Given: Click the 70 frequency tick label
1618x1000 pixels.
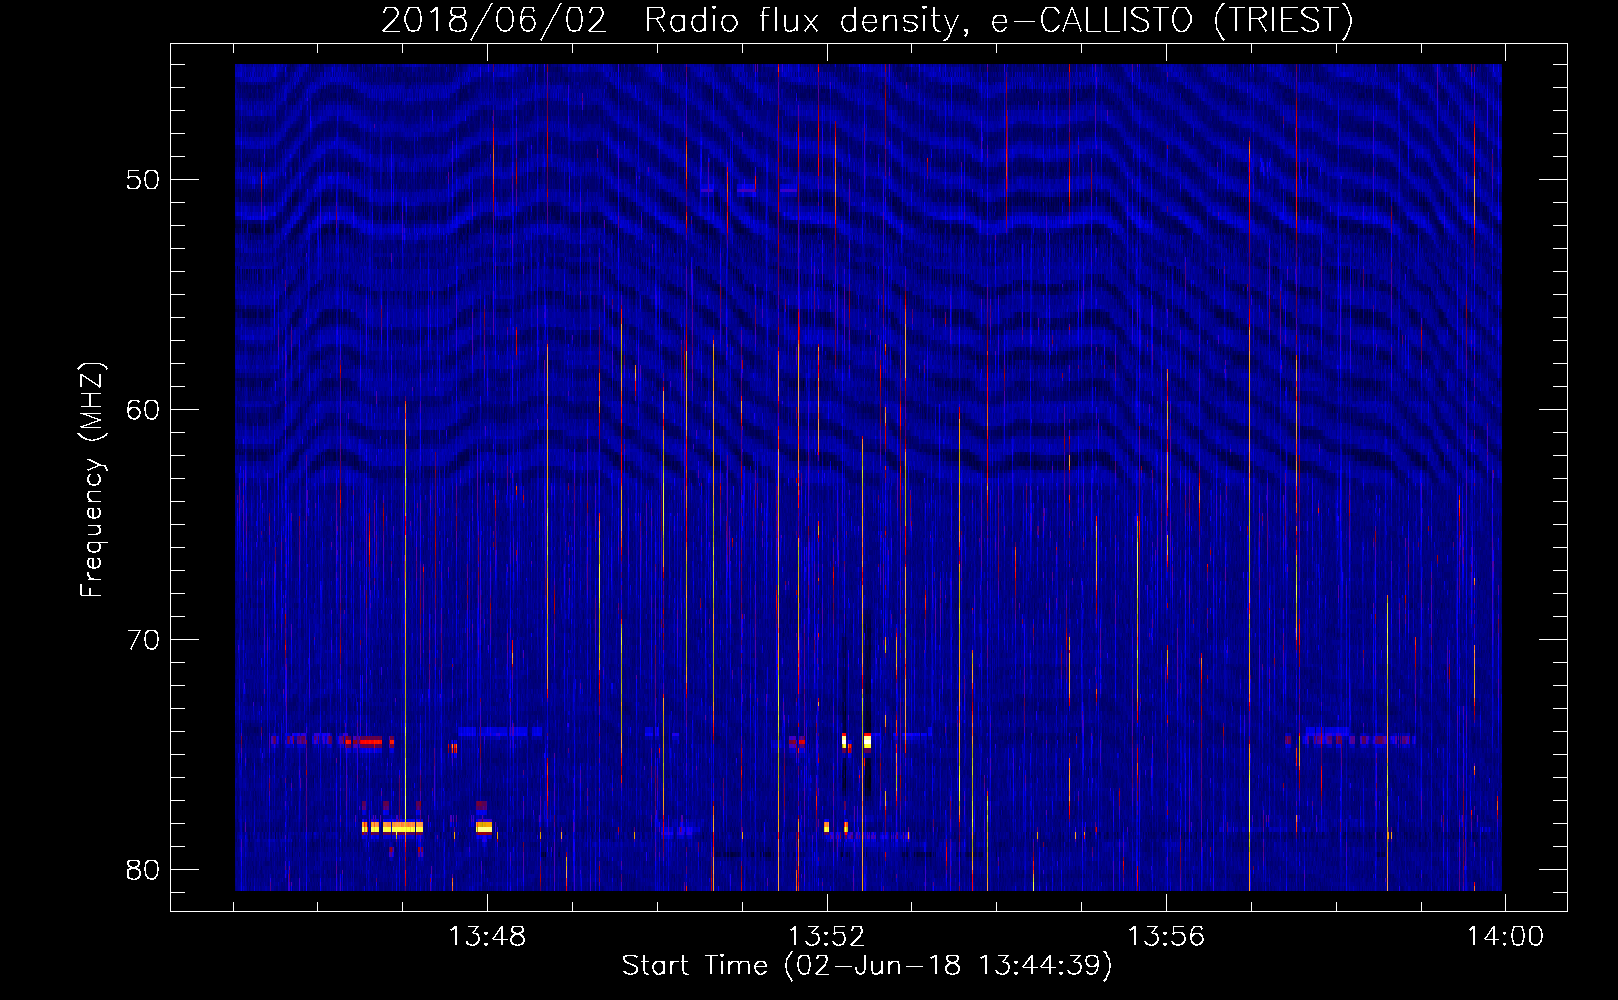Looking at the screenshot, I should click(x=143, y=640).
